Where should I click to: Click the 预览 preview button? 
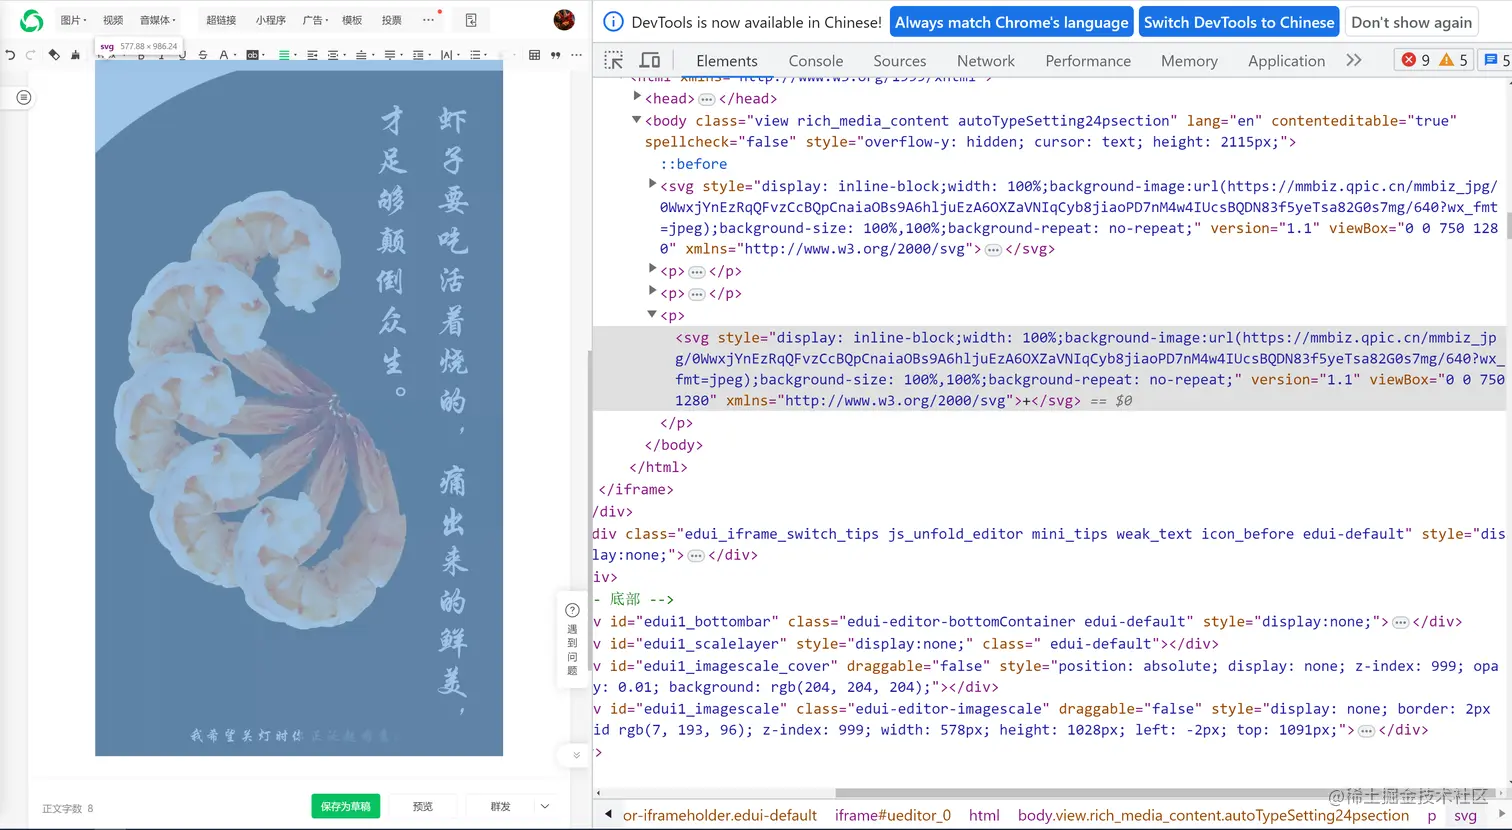tap(423, 806)
